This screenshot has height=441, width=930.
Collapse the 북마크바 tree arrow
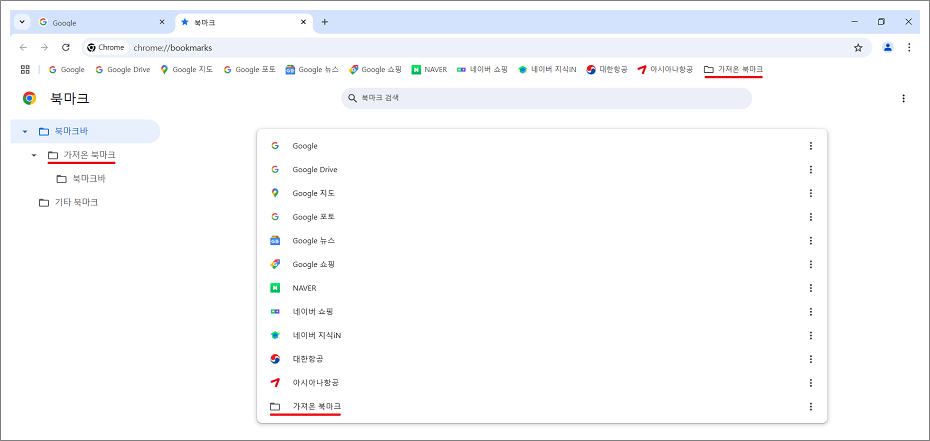25,131
